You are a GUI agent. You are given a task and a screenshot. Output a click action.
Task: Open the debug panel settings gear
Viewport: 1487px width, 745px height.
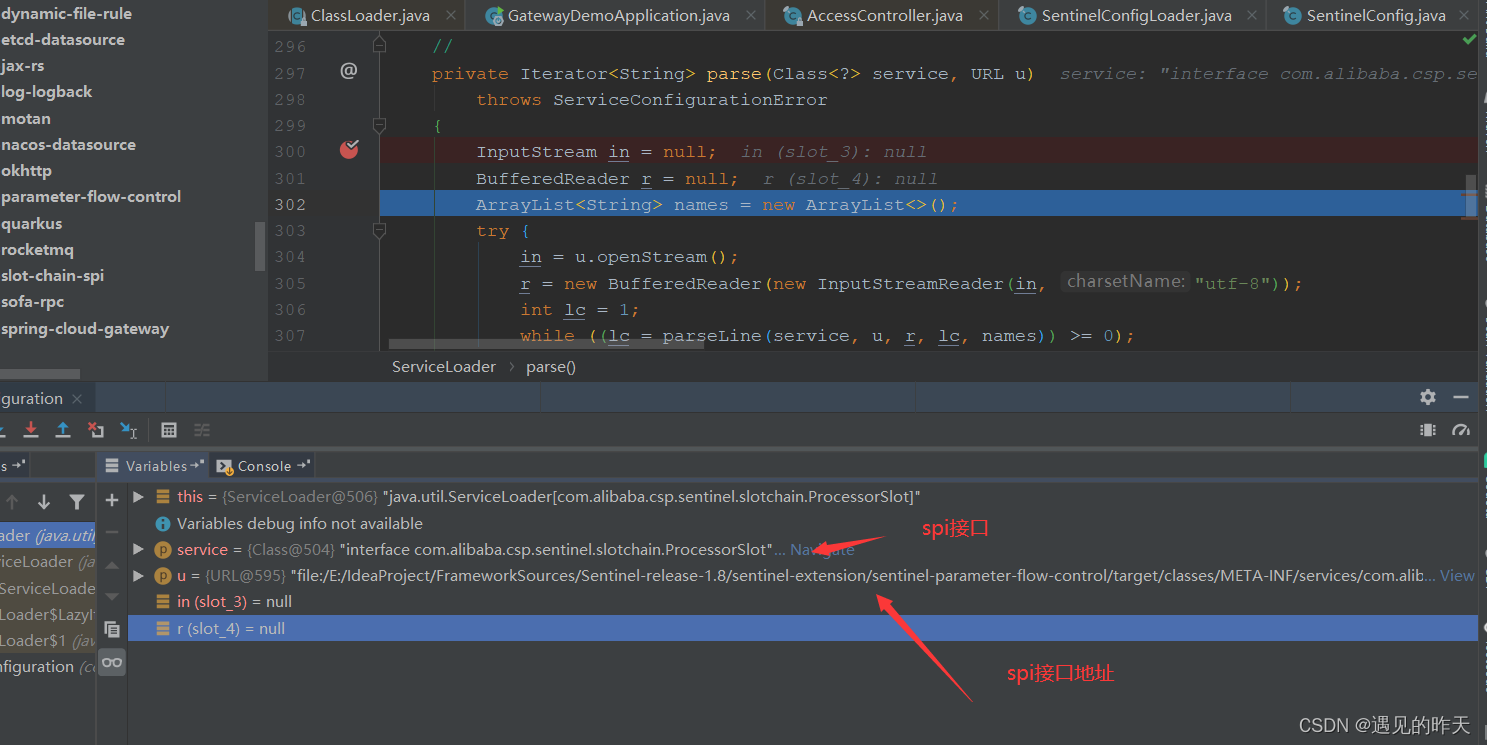pyautogui.click(x=1428, y=397)
